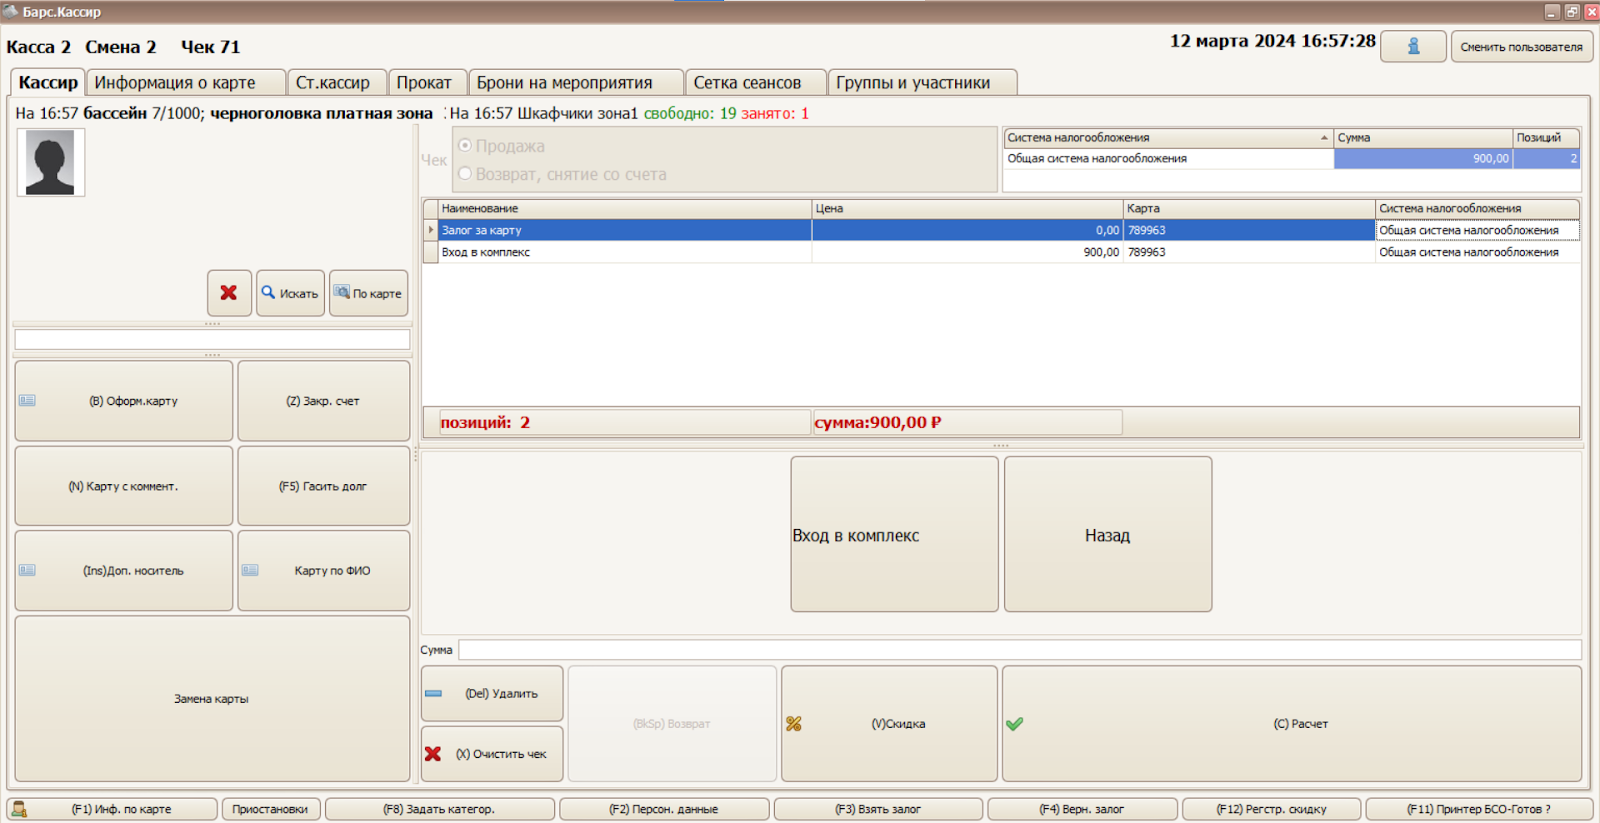Click the Наименование column header
Screen dimensions: 1600x823
pyautogui.click(x=625, y=209)
